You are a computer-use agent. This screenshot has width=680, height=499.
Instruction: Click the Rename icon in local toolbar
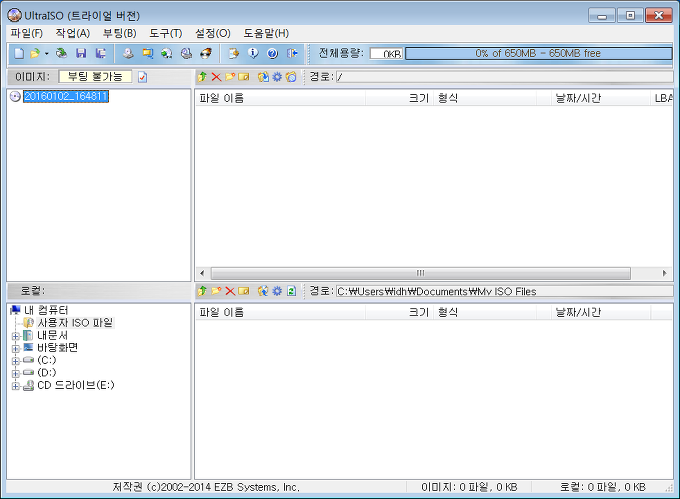(x=244, y=291)
